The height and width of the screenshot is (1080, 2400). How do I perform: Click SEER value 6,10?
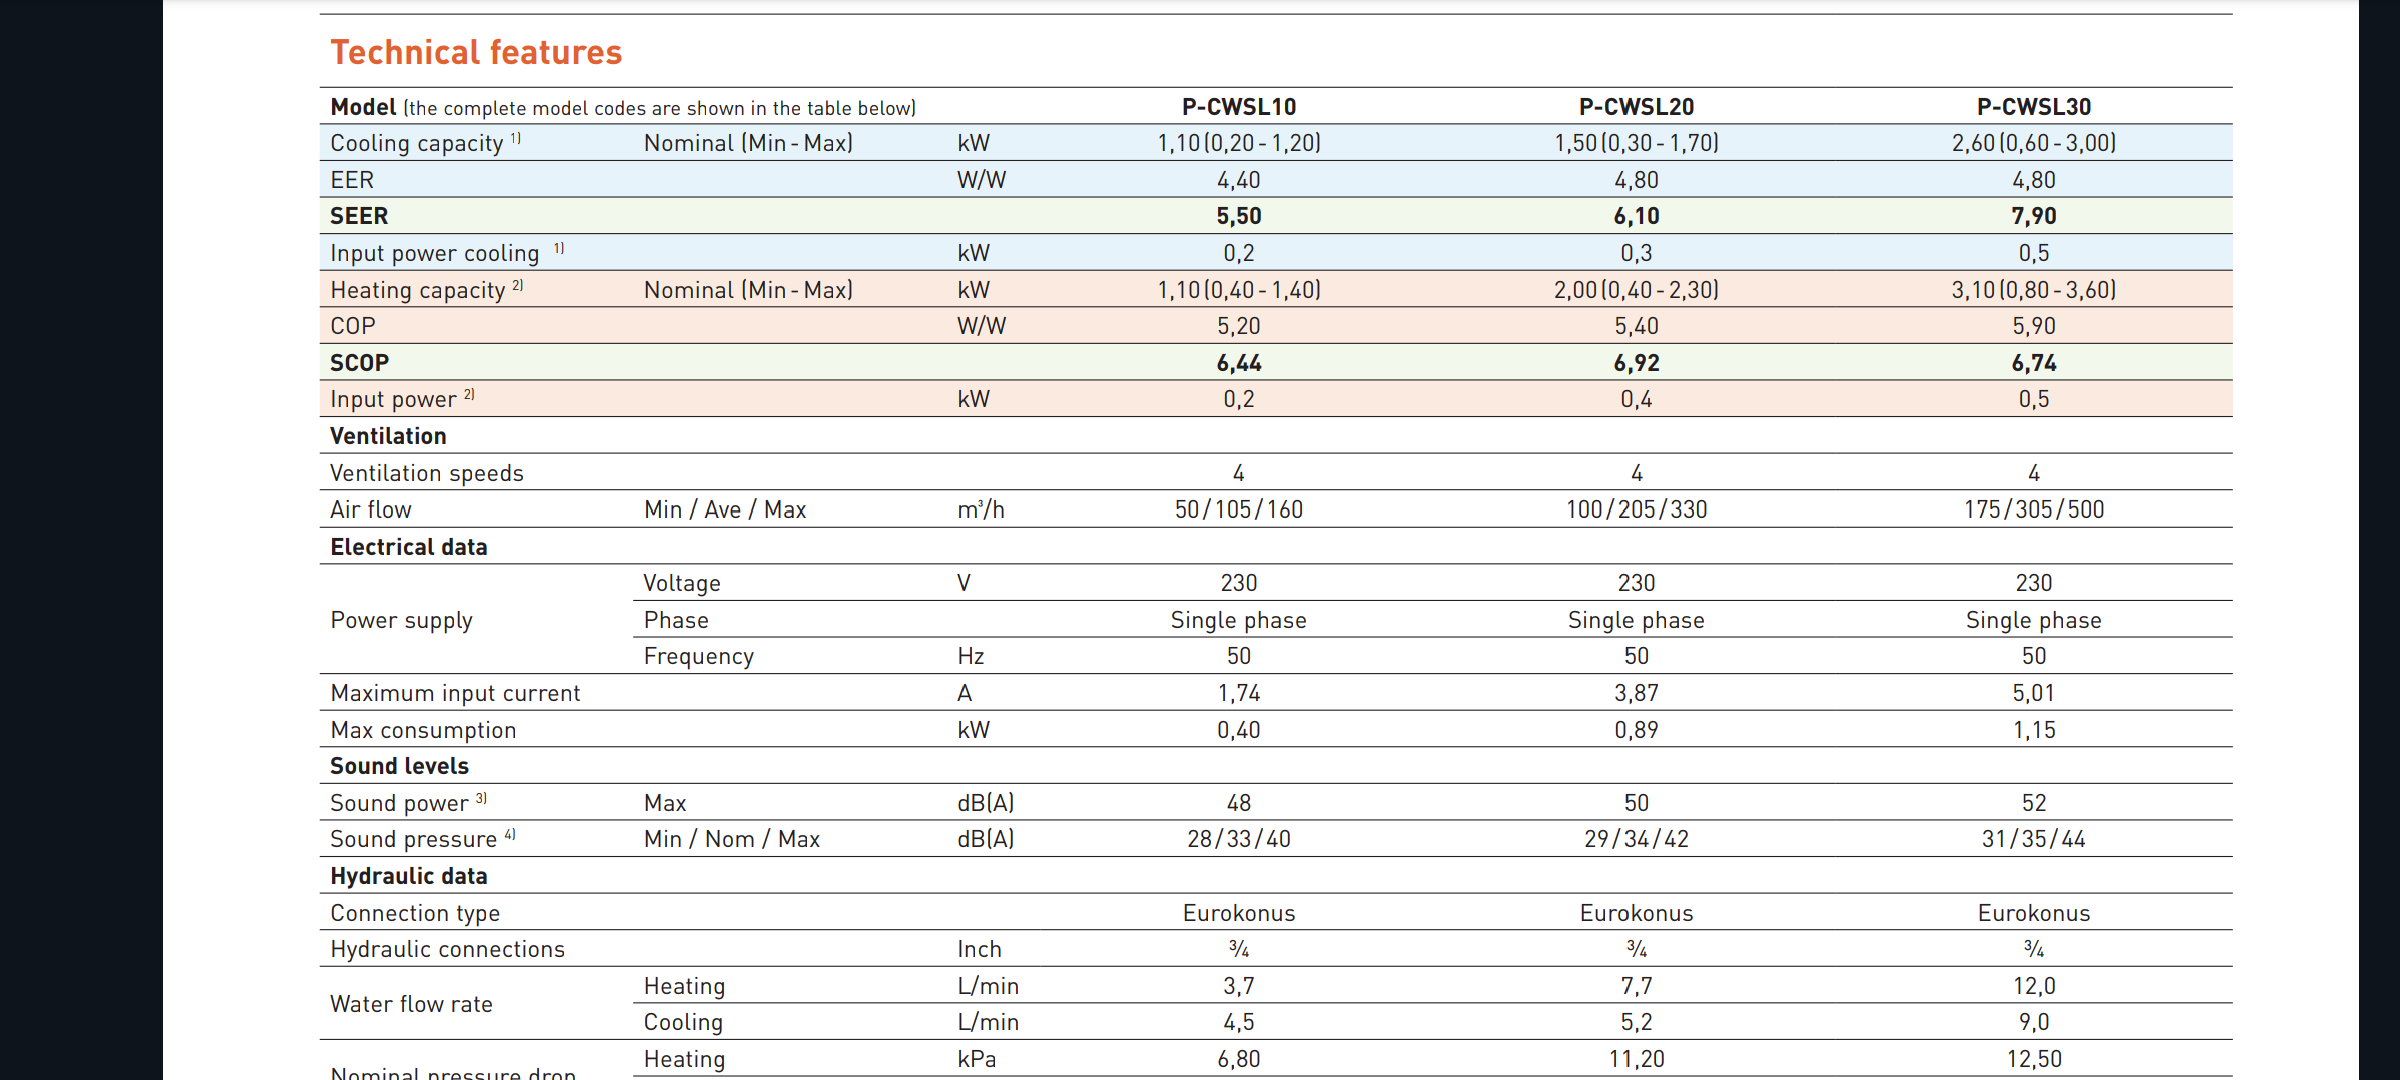point(1636,216)
